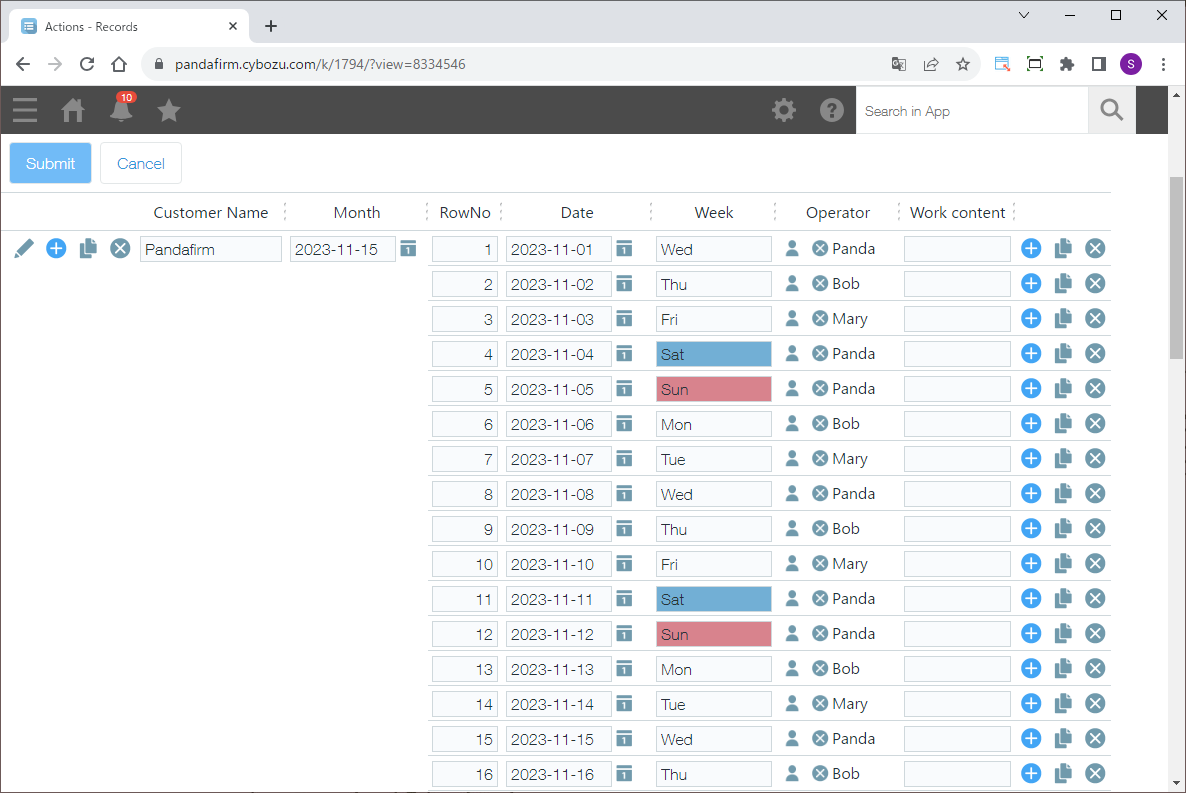The image size is (1186, 793).
Task: Open the hamburger main menu
Action: [x=25, y=110]
